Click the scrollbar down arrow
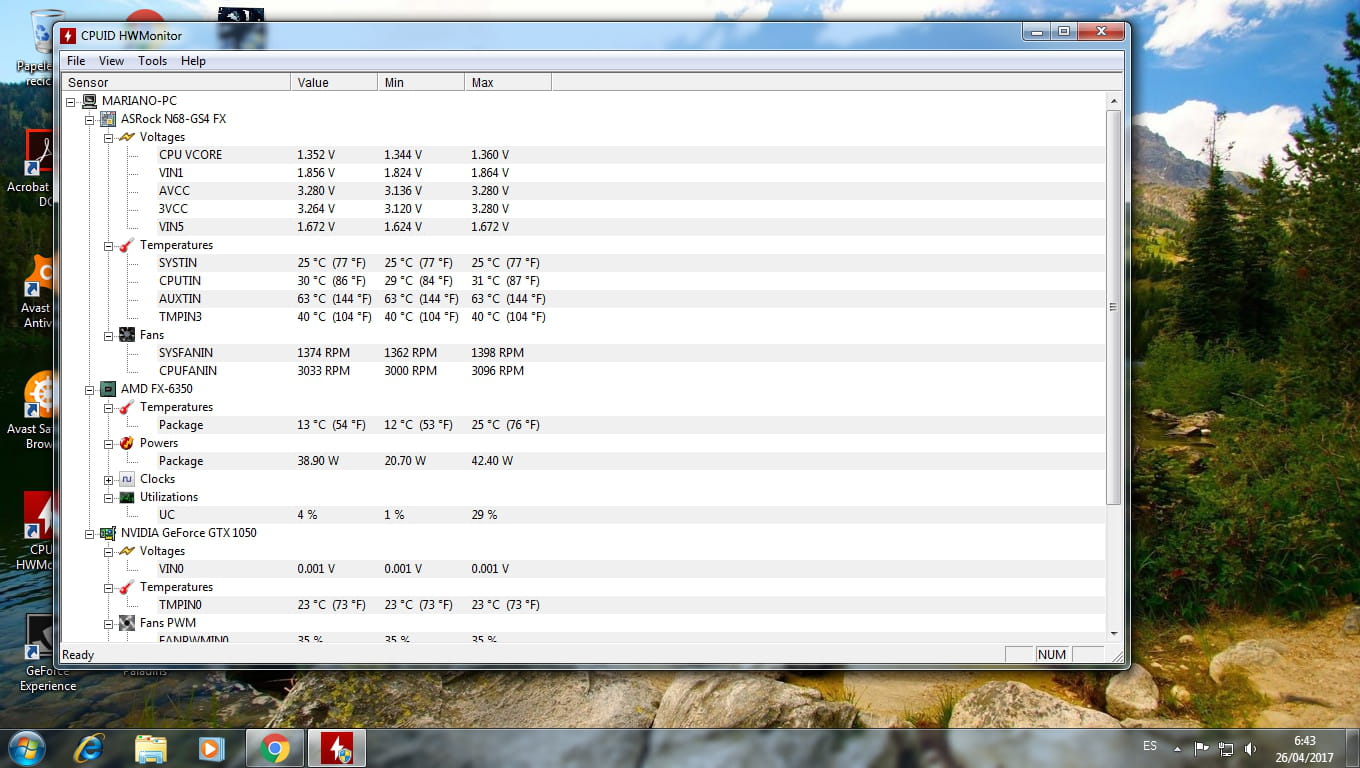 (x=1114, y=633)
